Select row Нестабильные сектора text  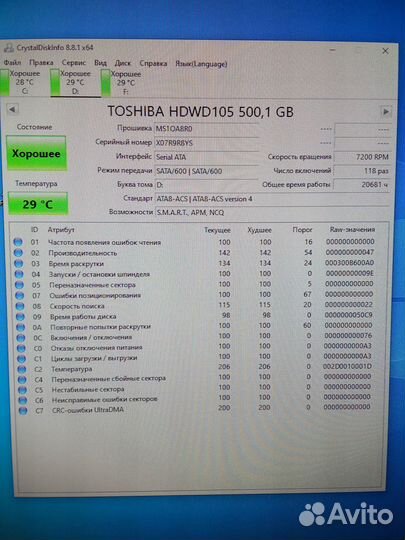(88, 390)
